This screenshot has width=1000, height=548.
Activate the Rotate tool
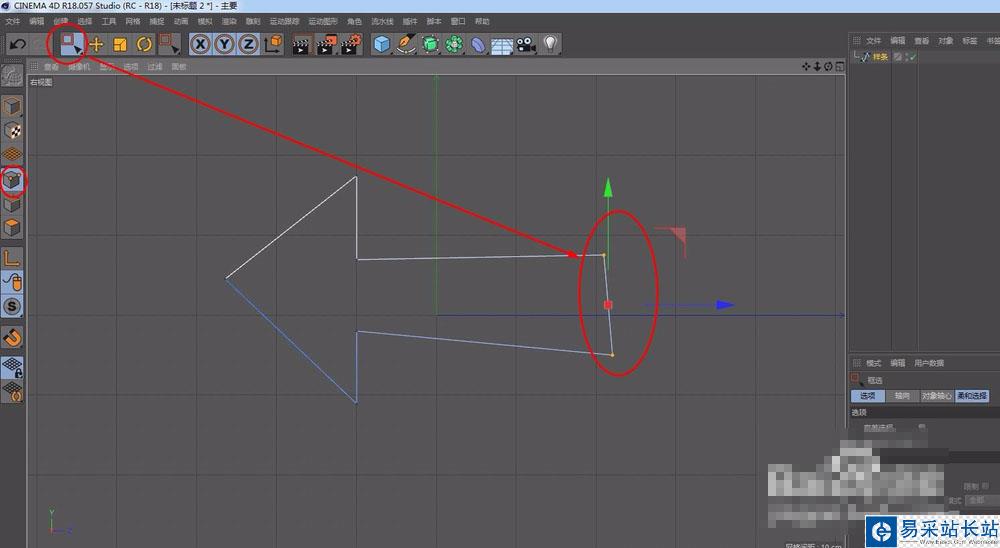click(144, 44)
